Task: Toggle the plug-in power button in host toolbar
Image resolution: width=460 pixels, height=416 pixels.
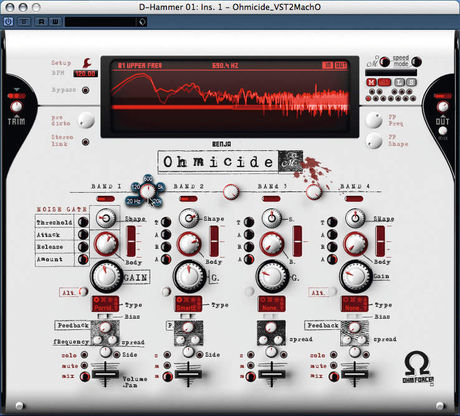Action: [8, 22]
